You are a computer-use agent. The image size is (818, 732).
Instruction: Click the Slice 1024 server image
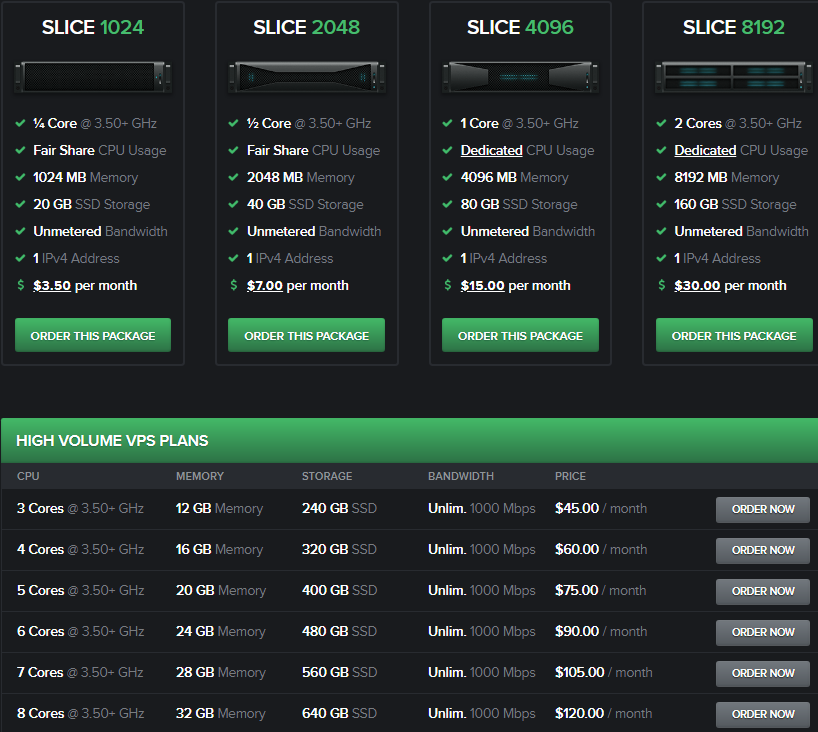point(93,77)
